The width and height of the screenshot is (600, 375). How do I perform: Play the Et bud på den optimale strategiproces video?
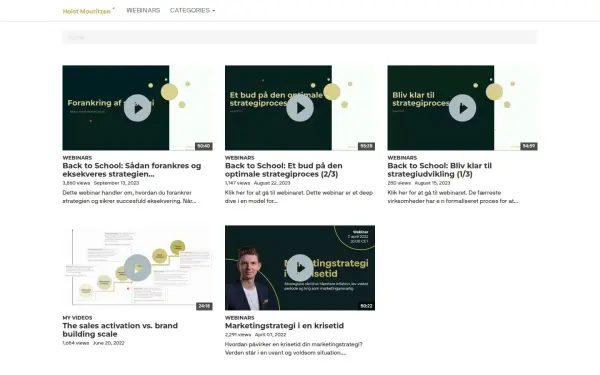click(x=300, y=108)
